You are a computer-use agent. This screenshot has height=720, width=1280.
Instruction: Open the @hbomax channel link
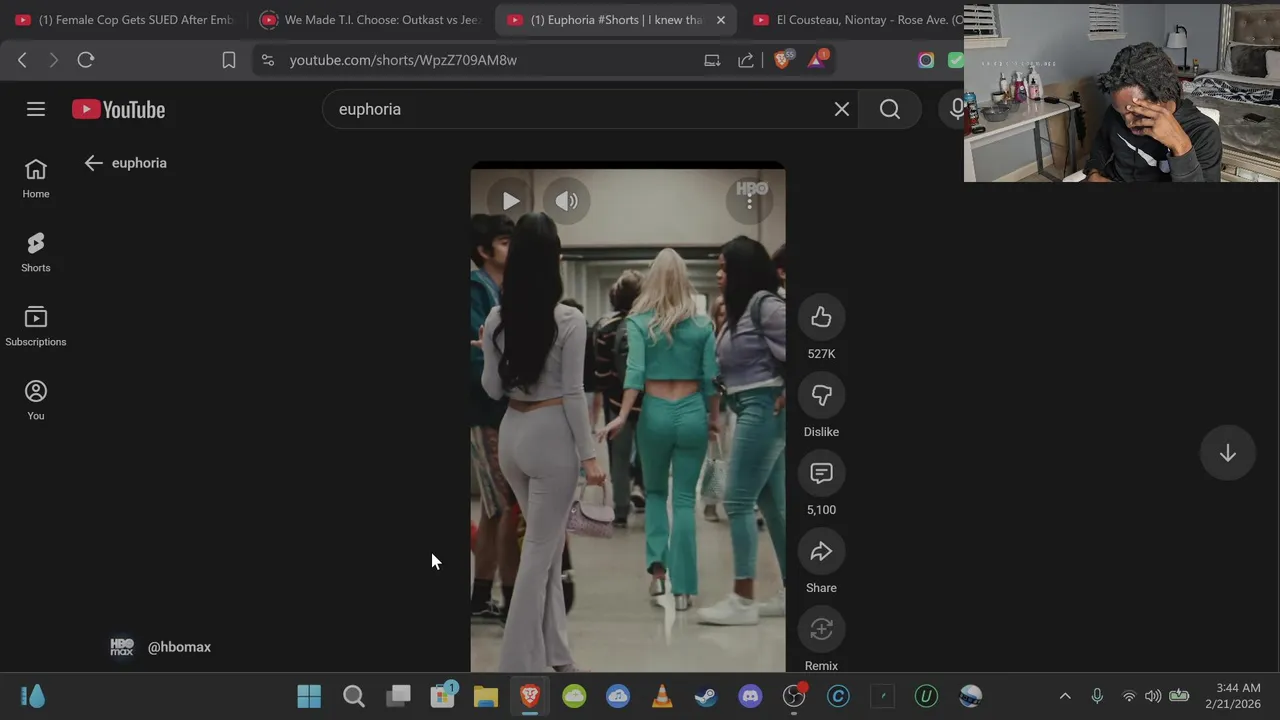[x=179, y=647]
